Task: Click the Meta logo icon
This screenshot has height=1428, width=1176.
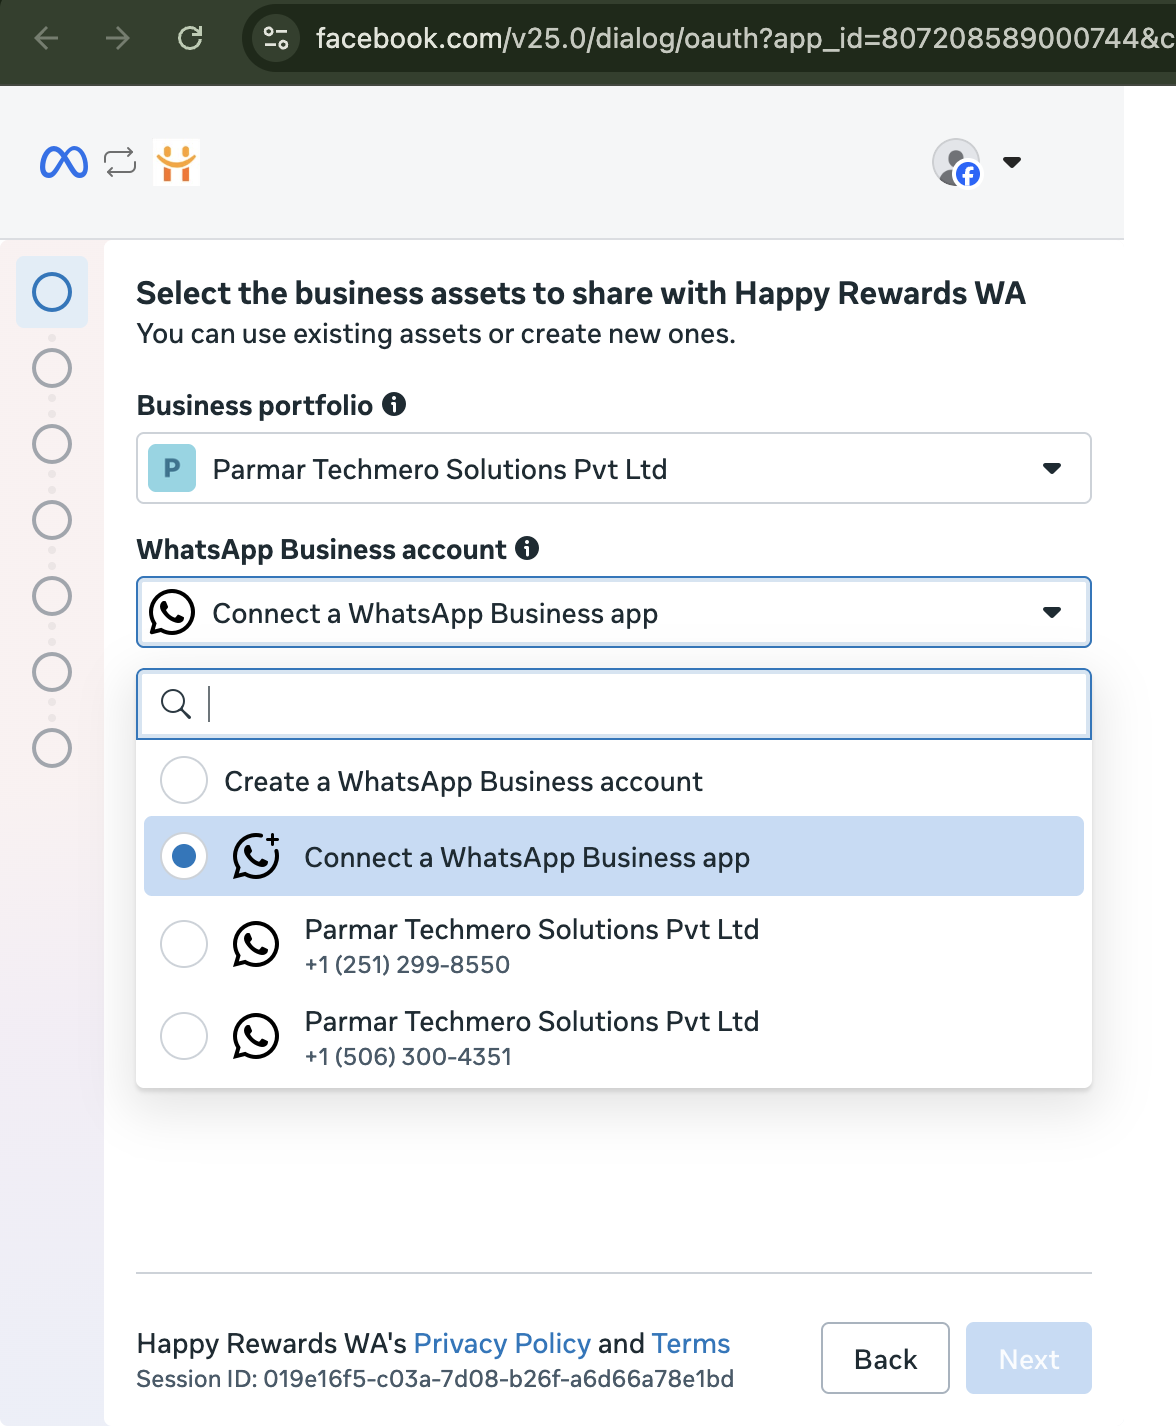Action: point(64,162)
